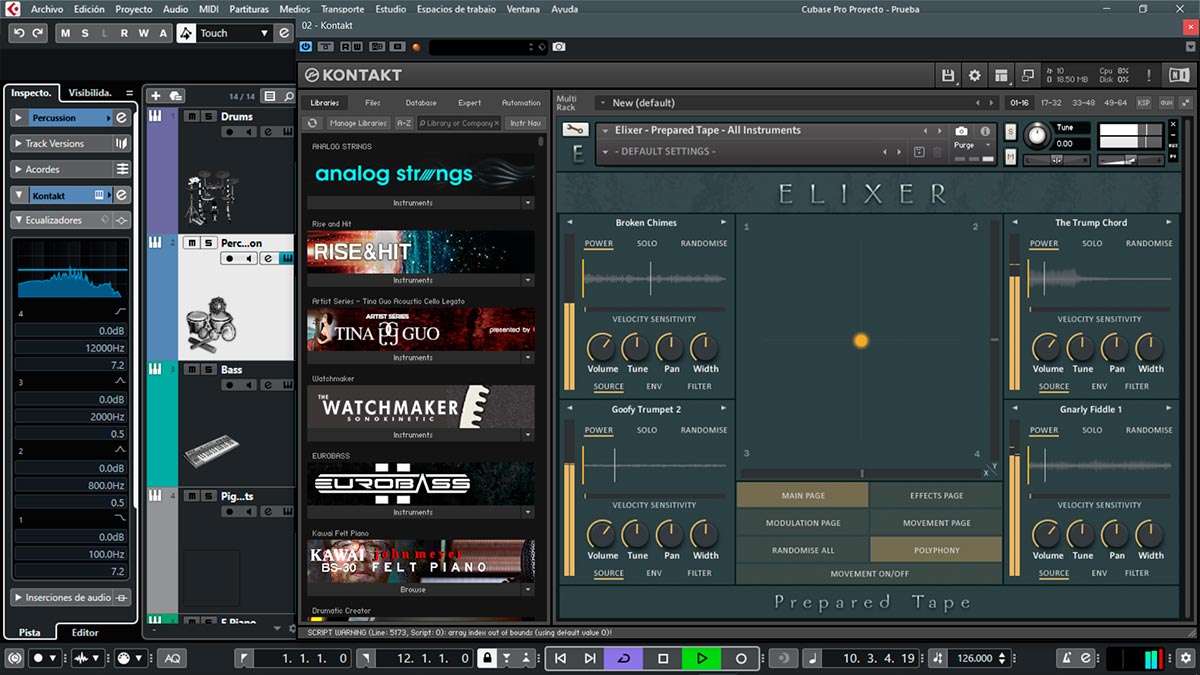
Task: Click the tempo 126.000 field
Action: pos(976,658)
